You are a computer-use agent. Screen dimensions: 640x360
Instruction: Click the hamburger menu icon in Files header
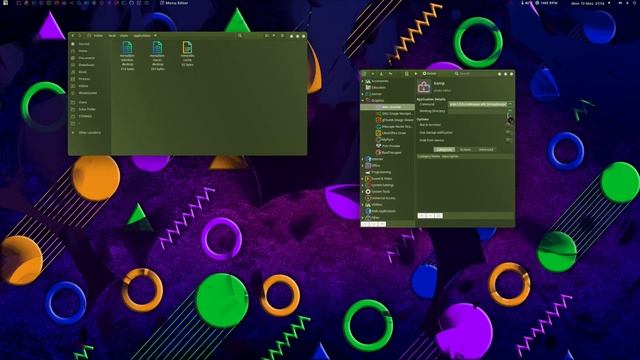point(282,36)
